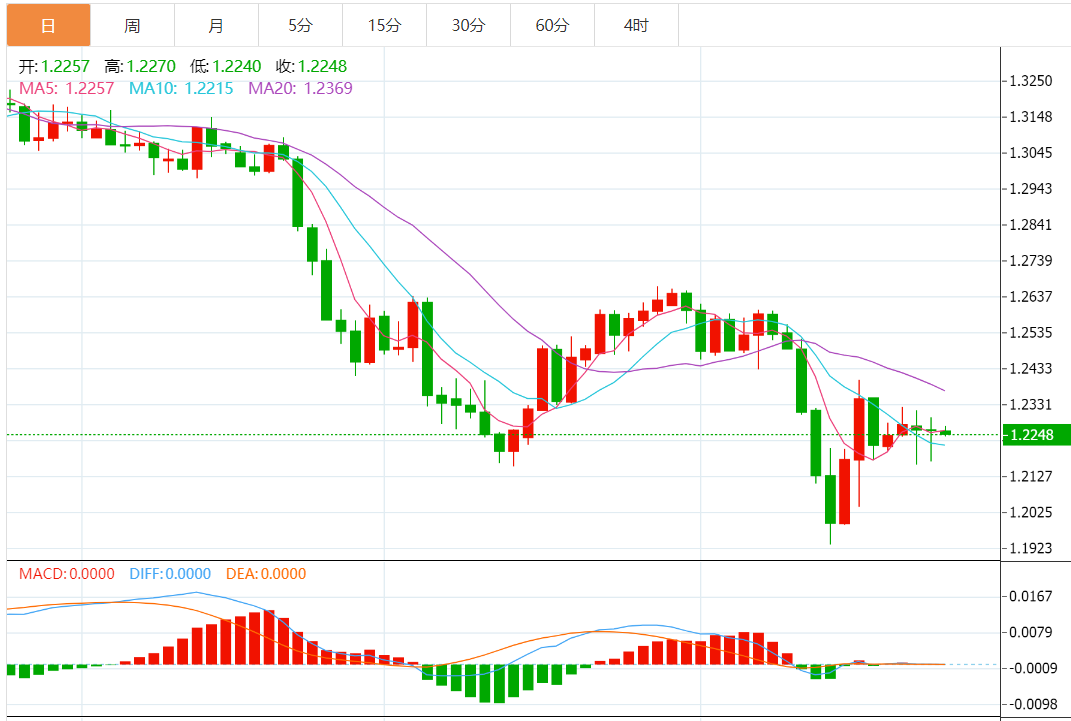
Task: Click the 1.3148 price axis label
Action: [x=1031, y=117]
